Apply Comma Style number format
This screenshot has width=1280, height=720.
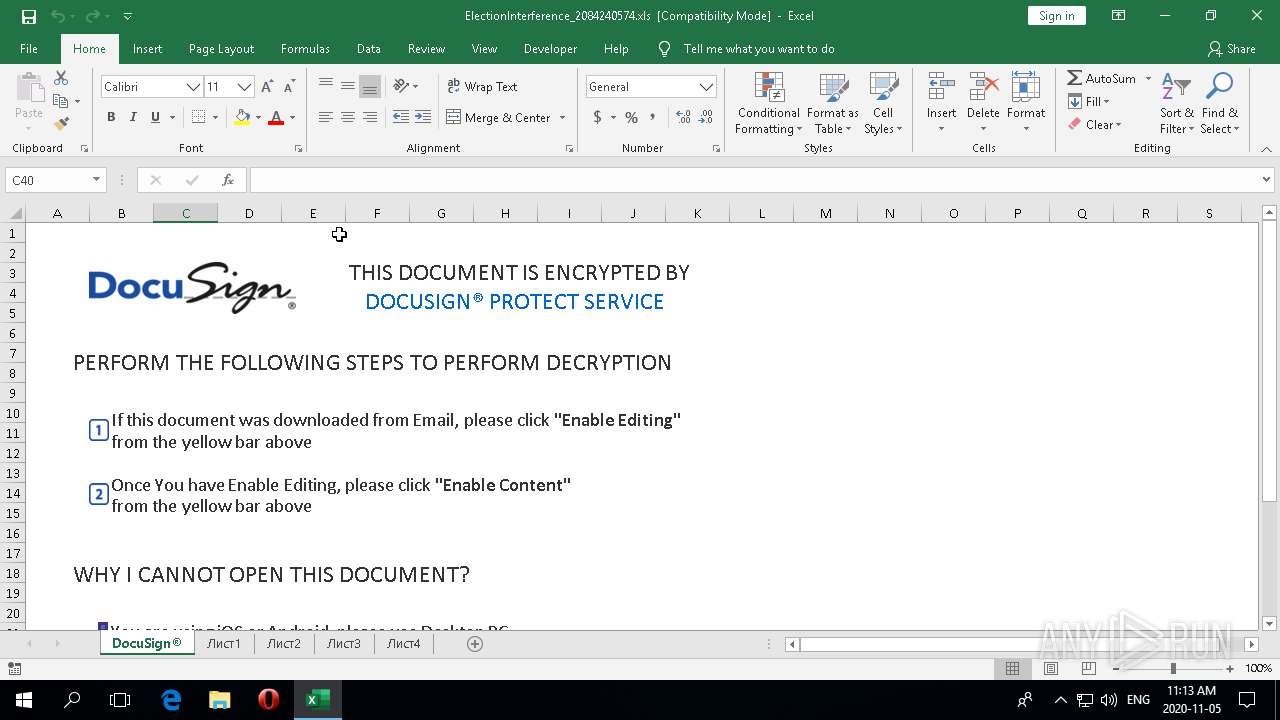653,117
